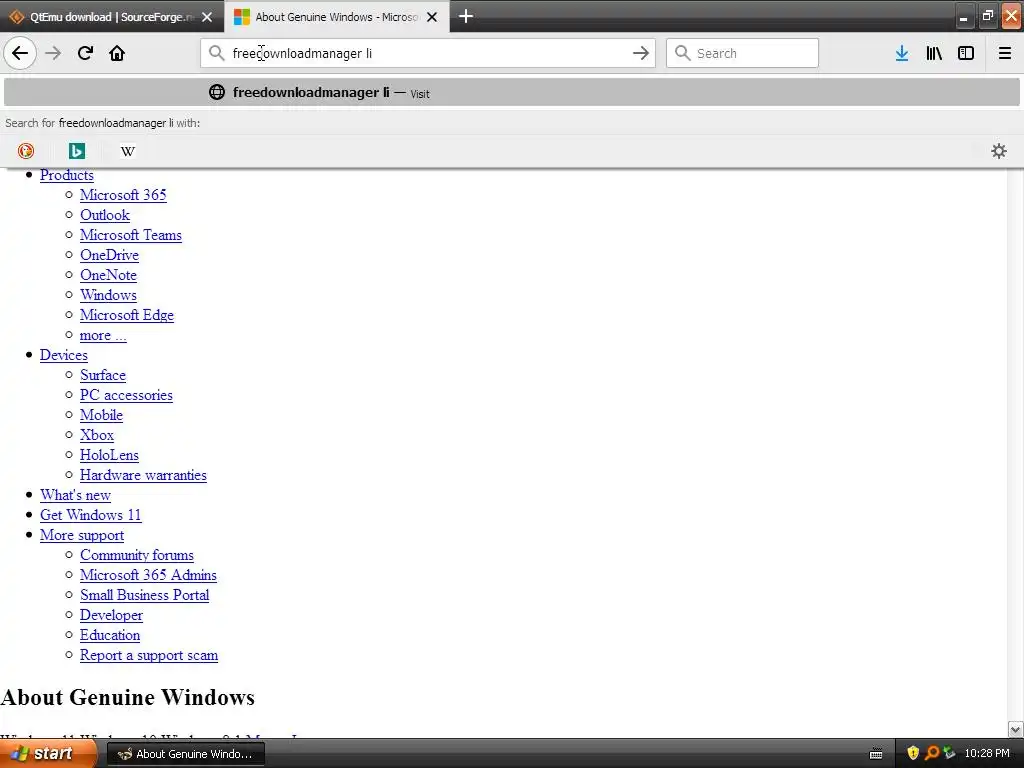
Task: Open the Microsoft 365 Admins link
Action: pyautogui.click(x=148, y=575)
